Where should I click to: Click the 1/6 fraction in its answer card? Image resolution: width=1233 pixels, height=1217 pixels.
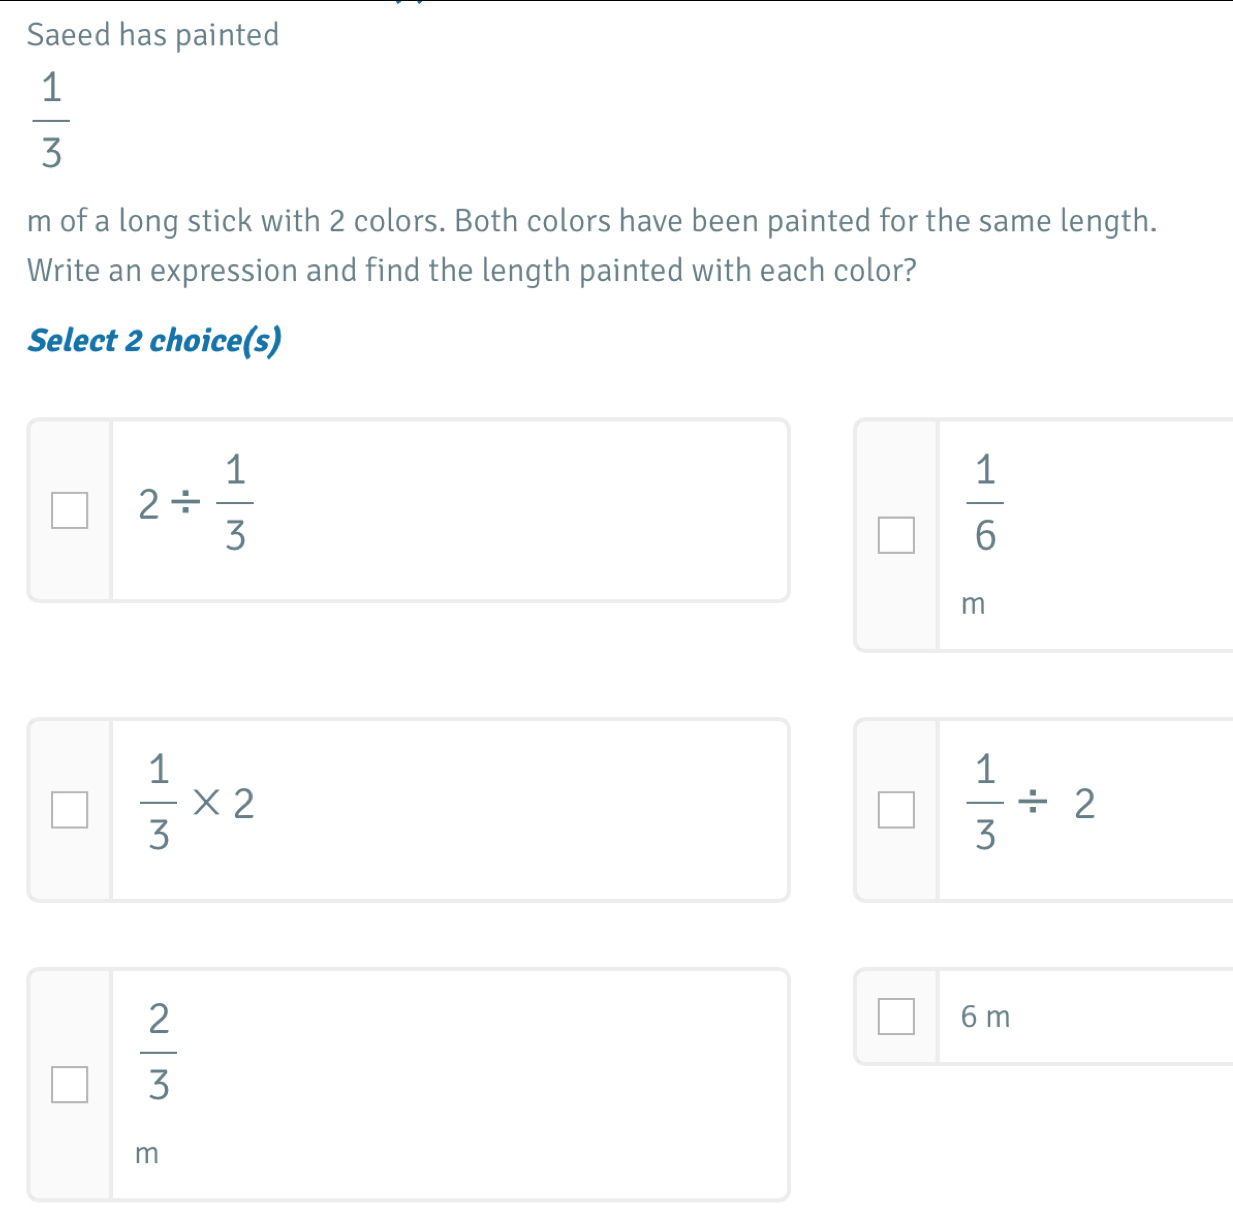985,503
